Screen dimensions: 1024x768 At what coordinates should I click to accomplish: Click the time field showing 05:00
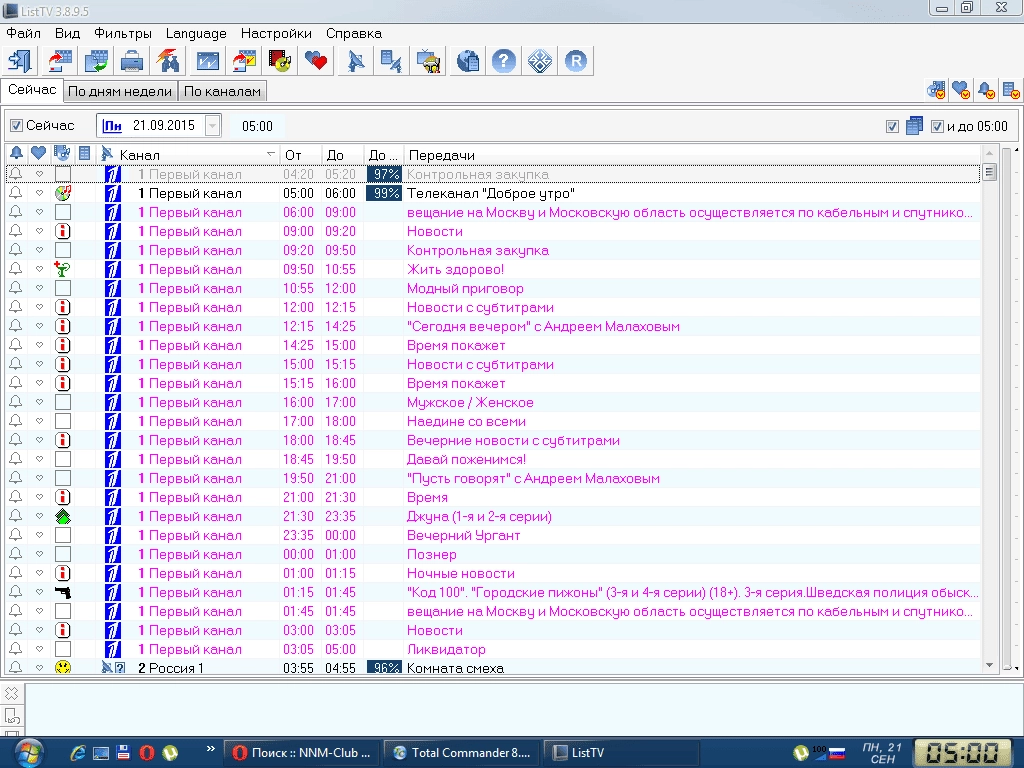tap(257, 126)
